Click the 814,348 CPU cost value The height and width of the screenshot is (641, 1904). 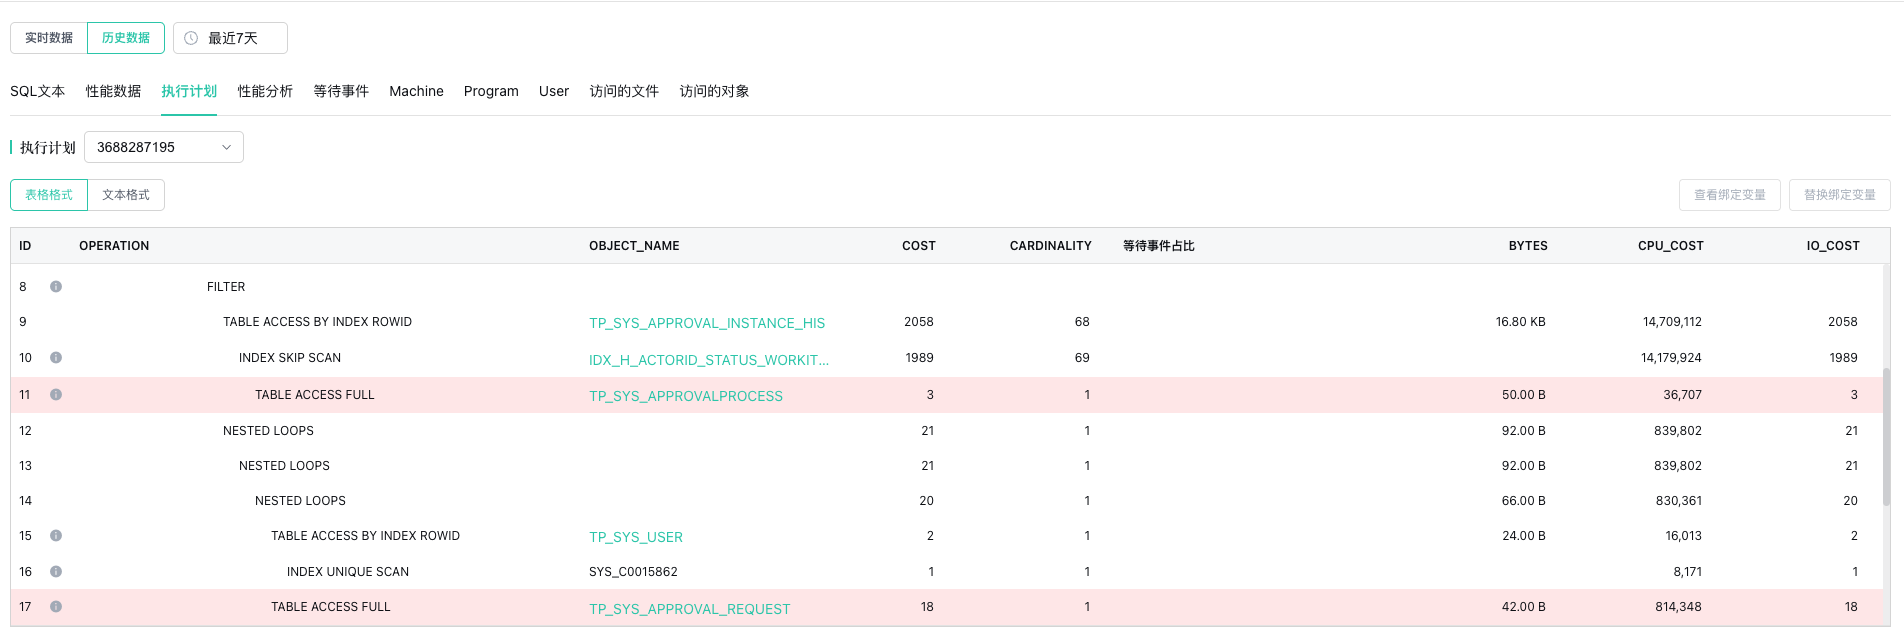click(1678, 607)
